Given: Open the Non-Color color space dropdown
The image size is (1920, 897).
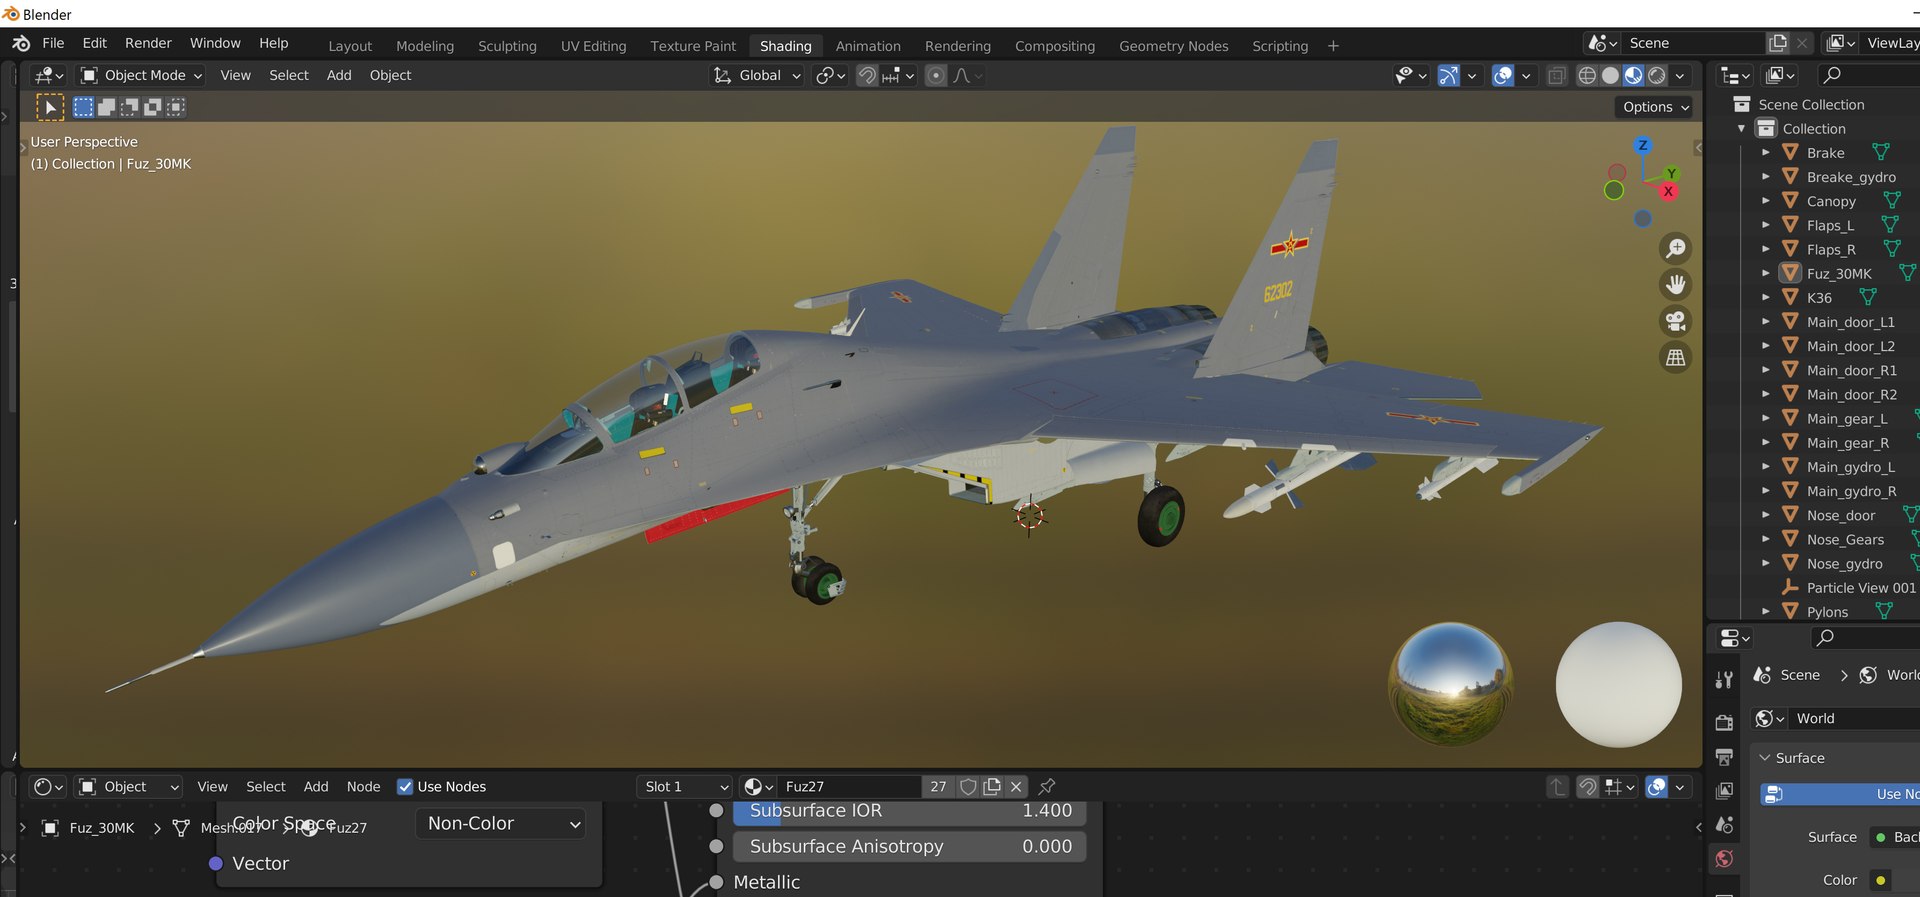Looking at the screenshot, I should 502,824.
